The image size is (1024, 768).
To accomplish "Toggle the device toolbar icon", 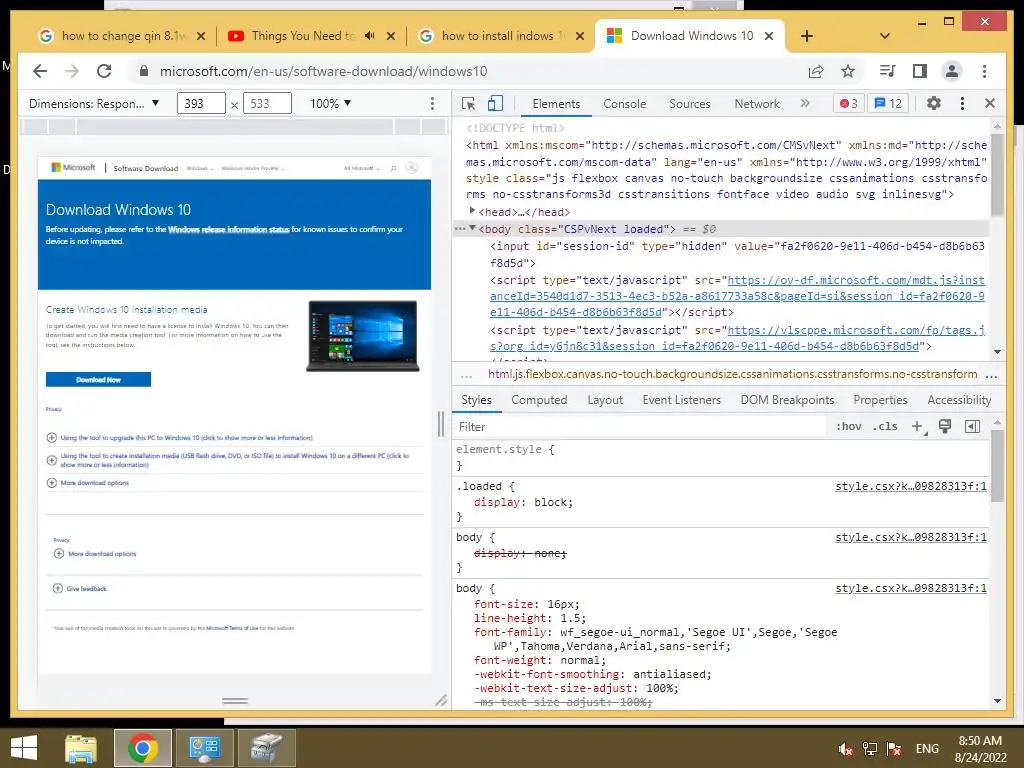I will pos(495,103).
